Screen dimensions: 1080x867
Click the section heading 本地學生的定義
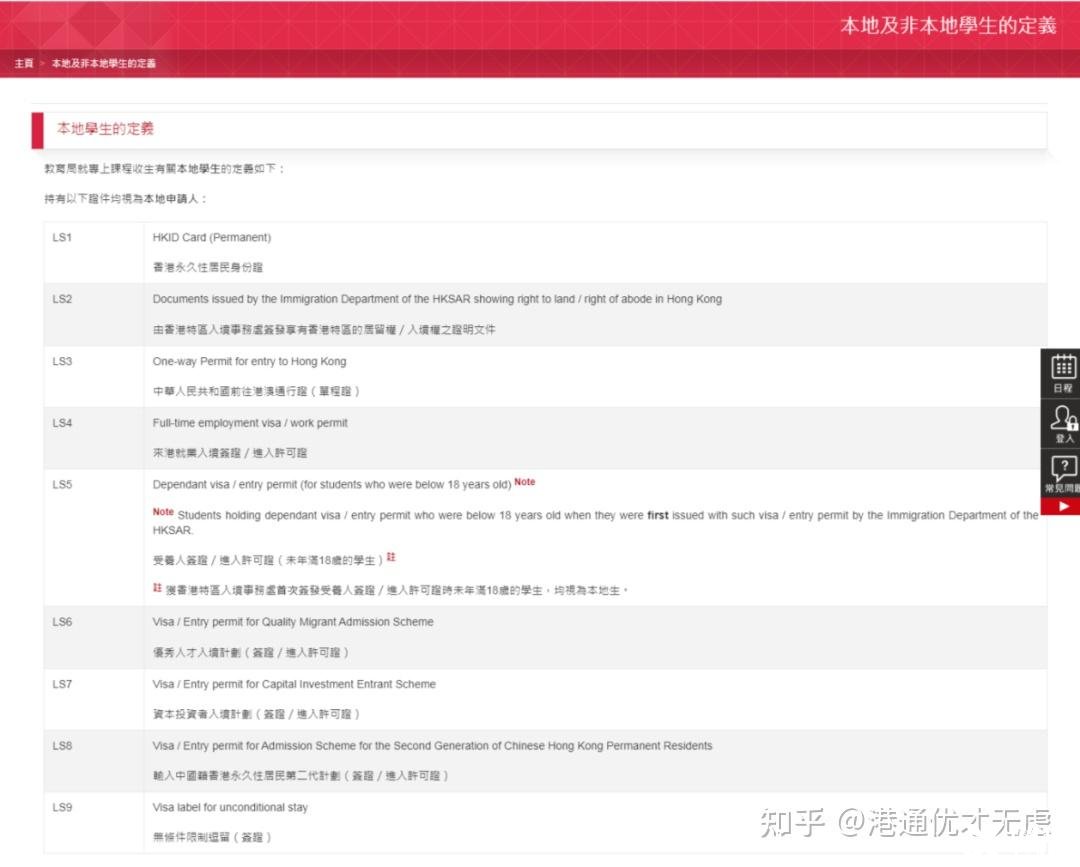pyautogui.click(x=105, y=129)
